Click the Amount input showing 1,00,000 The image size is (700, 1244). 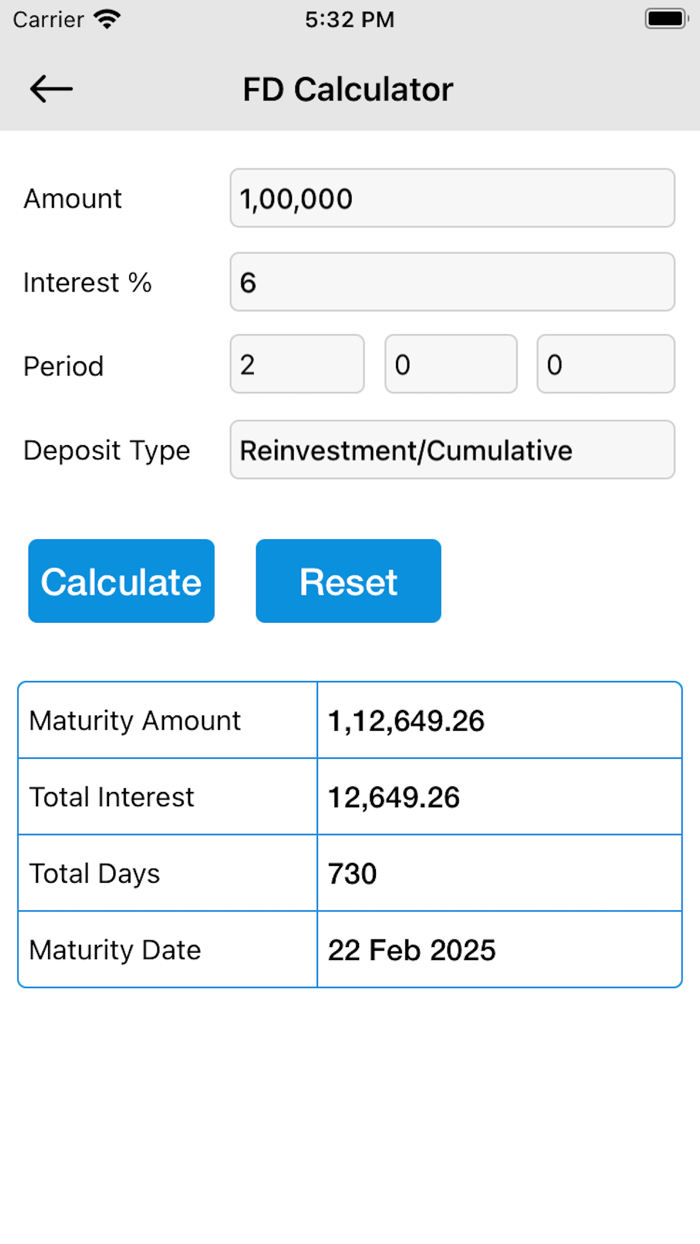point(452,198)
